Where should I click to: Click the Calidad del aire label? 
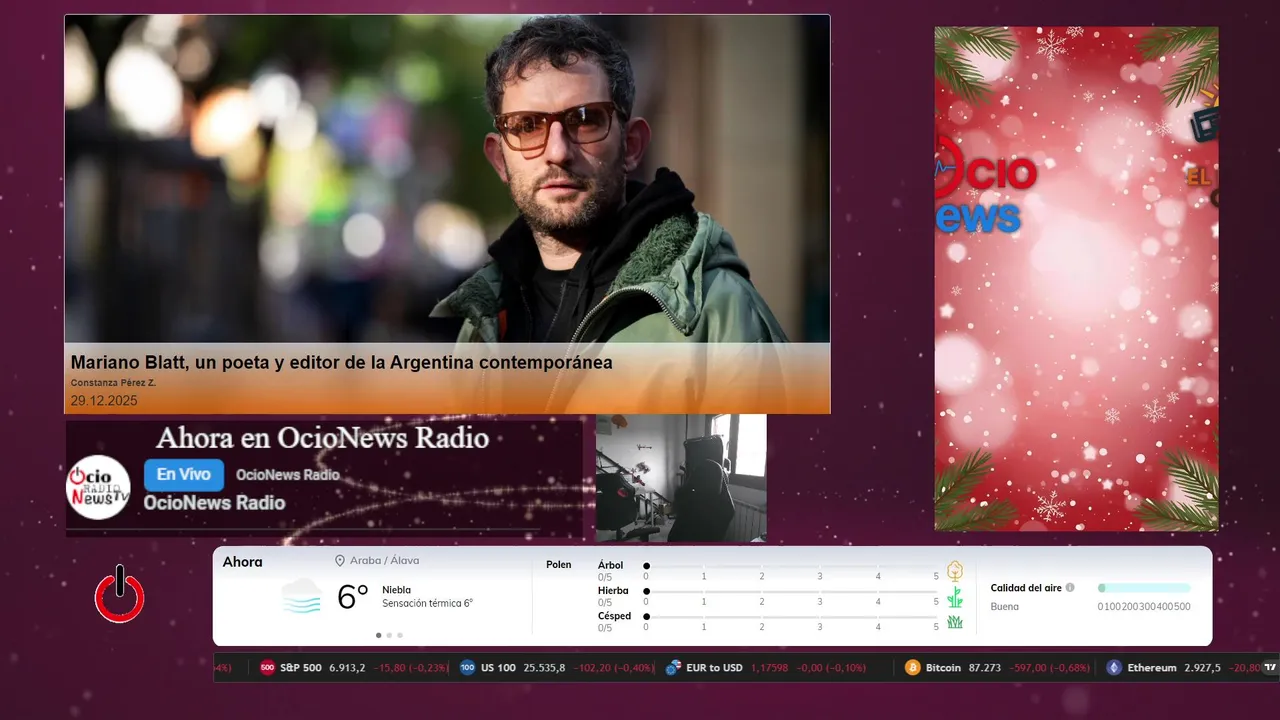tap(1026, 588)
